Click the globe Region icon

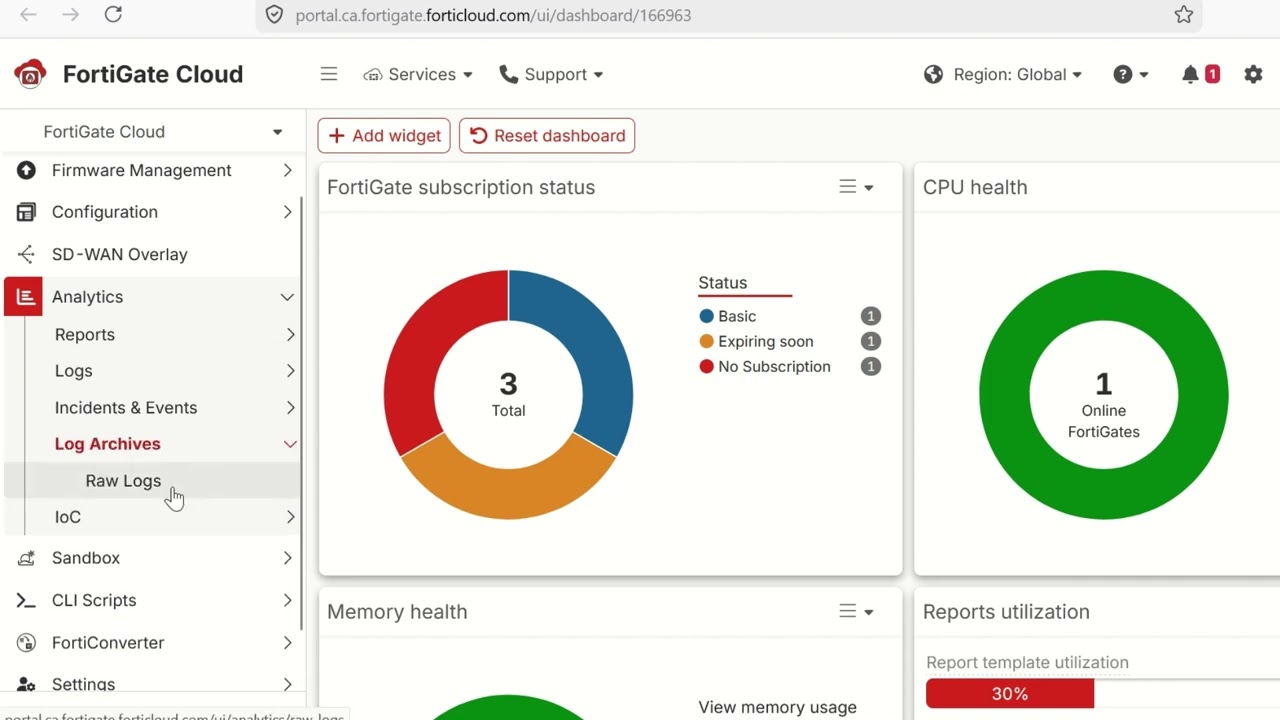click(x=933, y=74)
